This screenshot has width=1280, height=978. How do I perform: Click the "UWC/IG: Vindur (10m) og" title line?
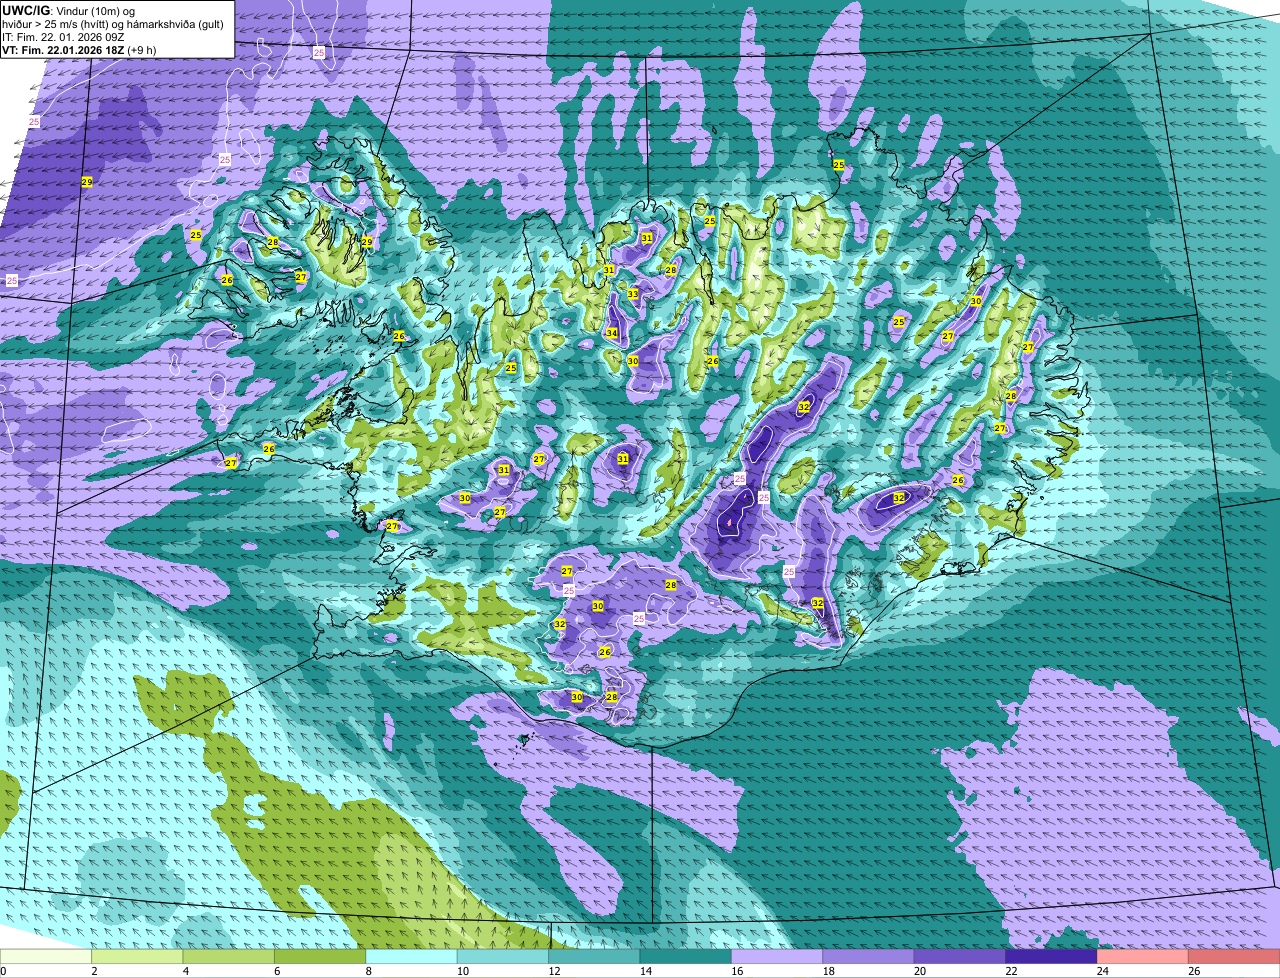(x=68, y=9)
